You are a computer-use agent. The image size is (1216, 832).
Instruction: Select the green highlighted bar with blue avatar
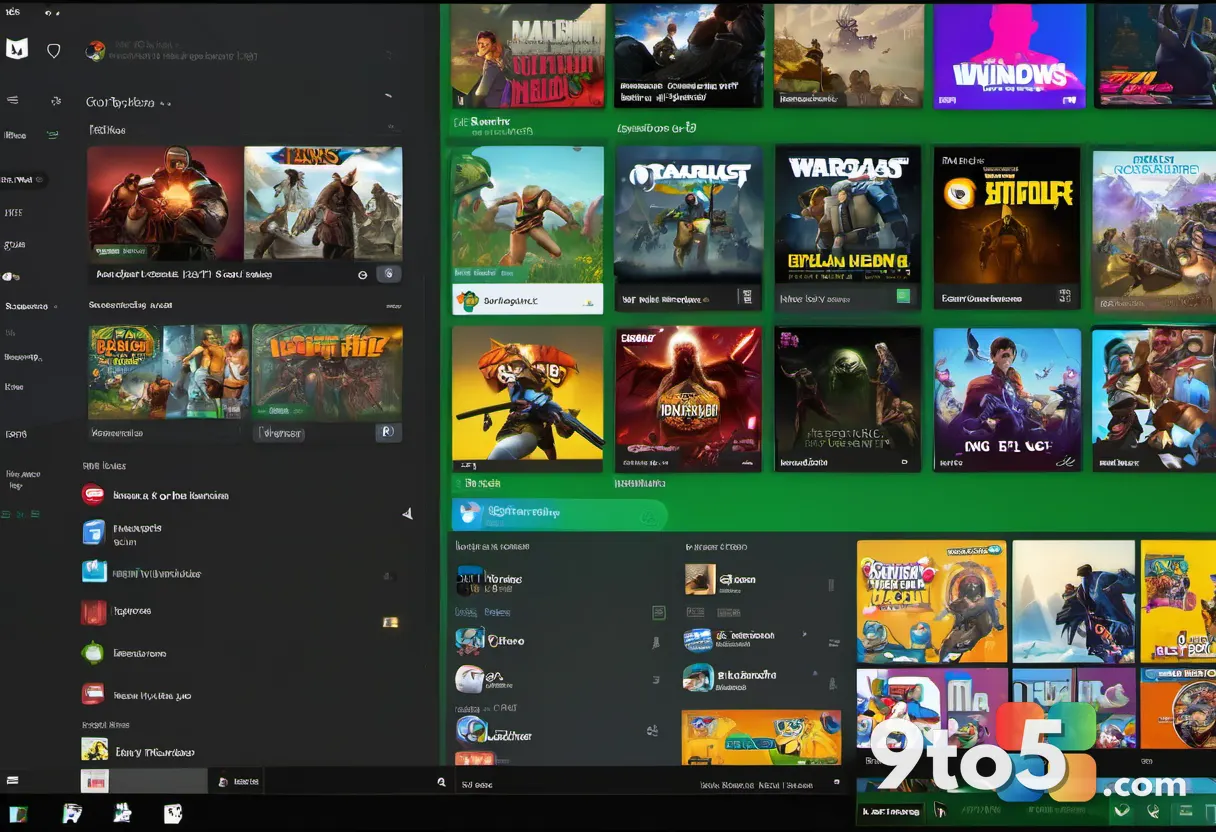(x=559, y=514)
